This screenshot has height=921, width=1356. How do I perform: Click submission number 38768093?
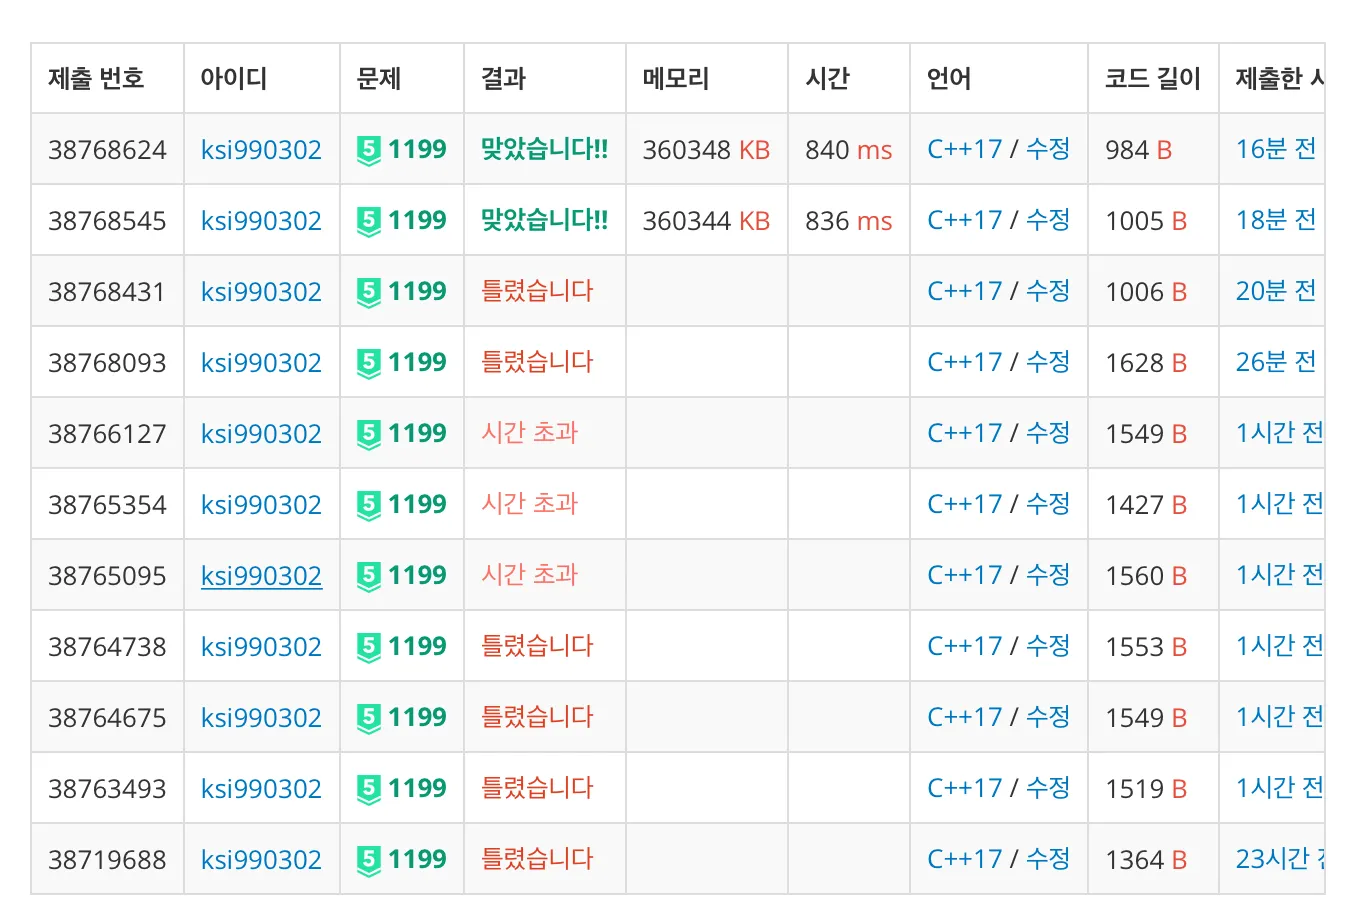click(x=107, y=363)
